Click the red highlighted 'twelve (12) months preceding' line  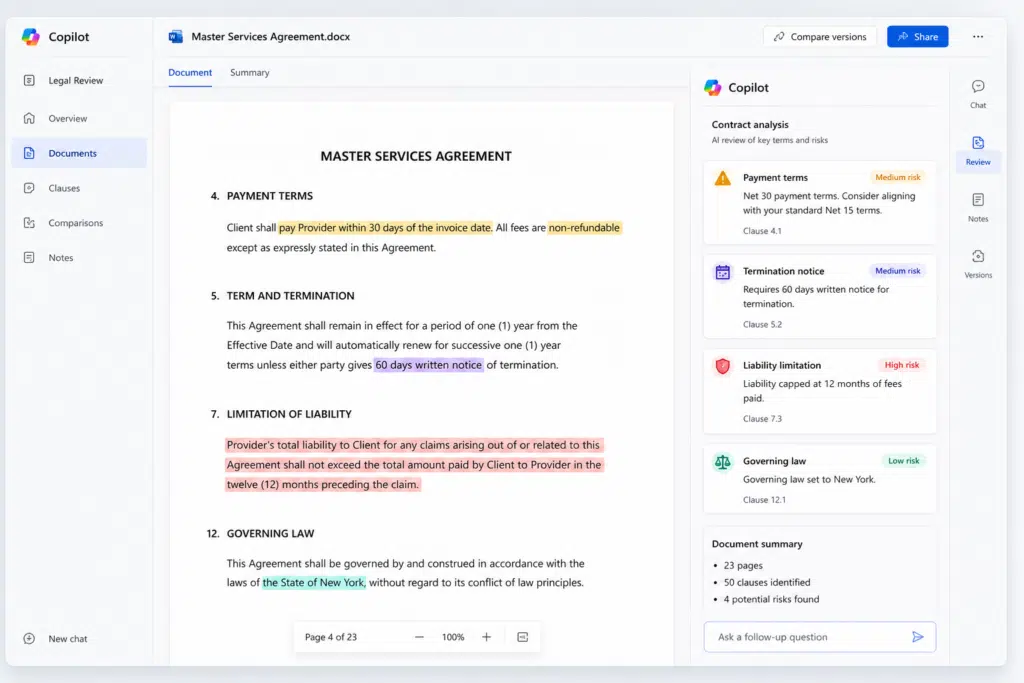(x=323, y=484)
